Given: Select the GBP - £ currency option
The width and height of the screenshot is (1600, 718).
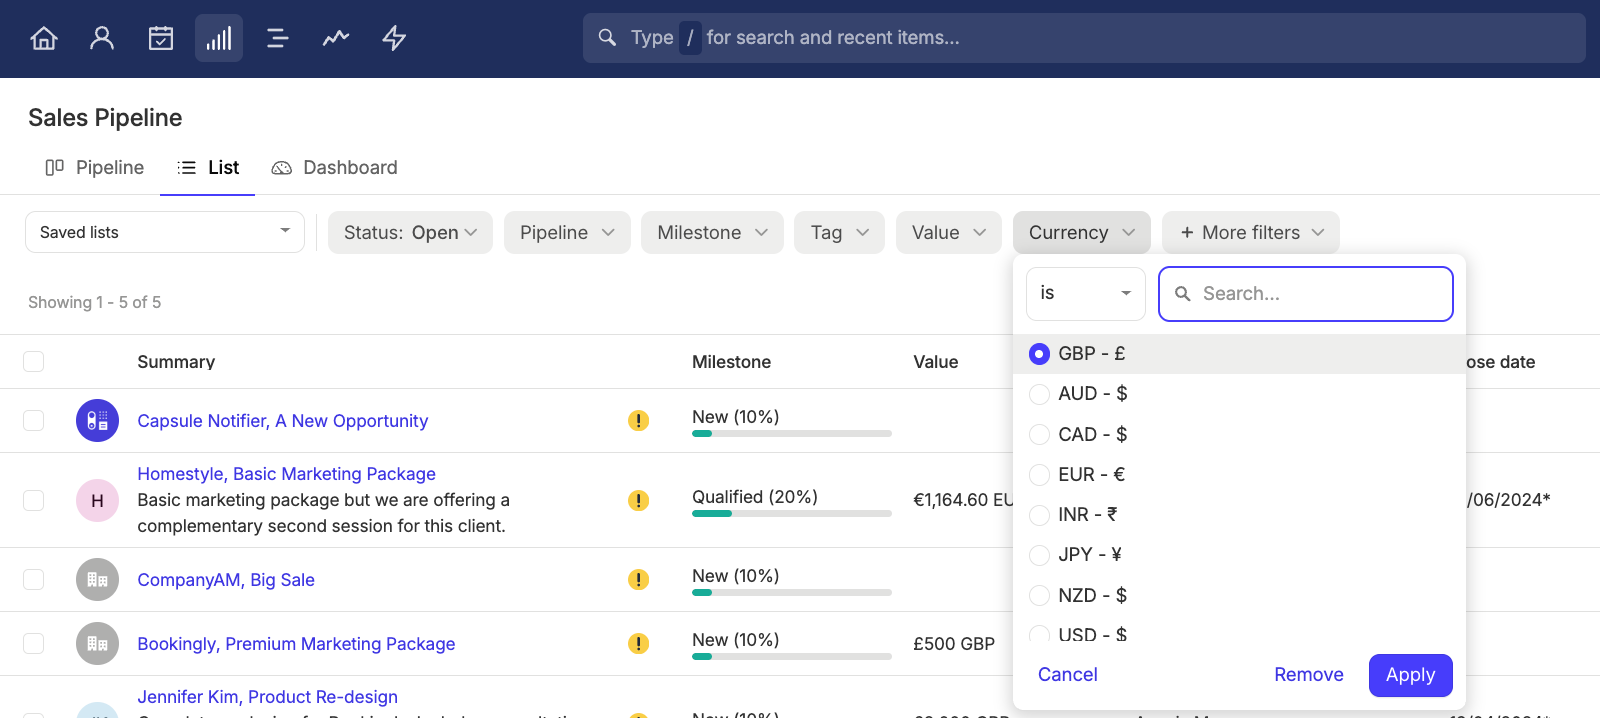Looking at the screenshot, I should click(1239, 353).
